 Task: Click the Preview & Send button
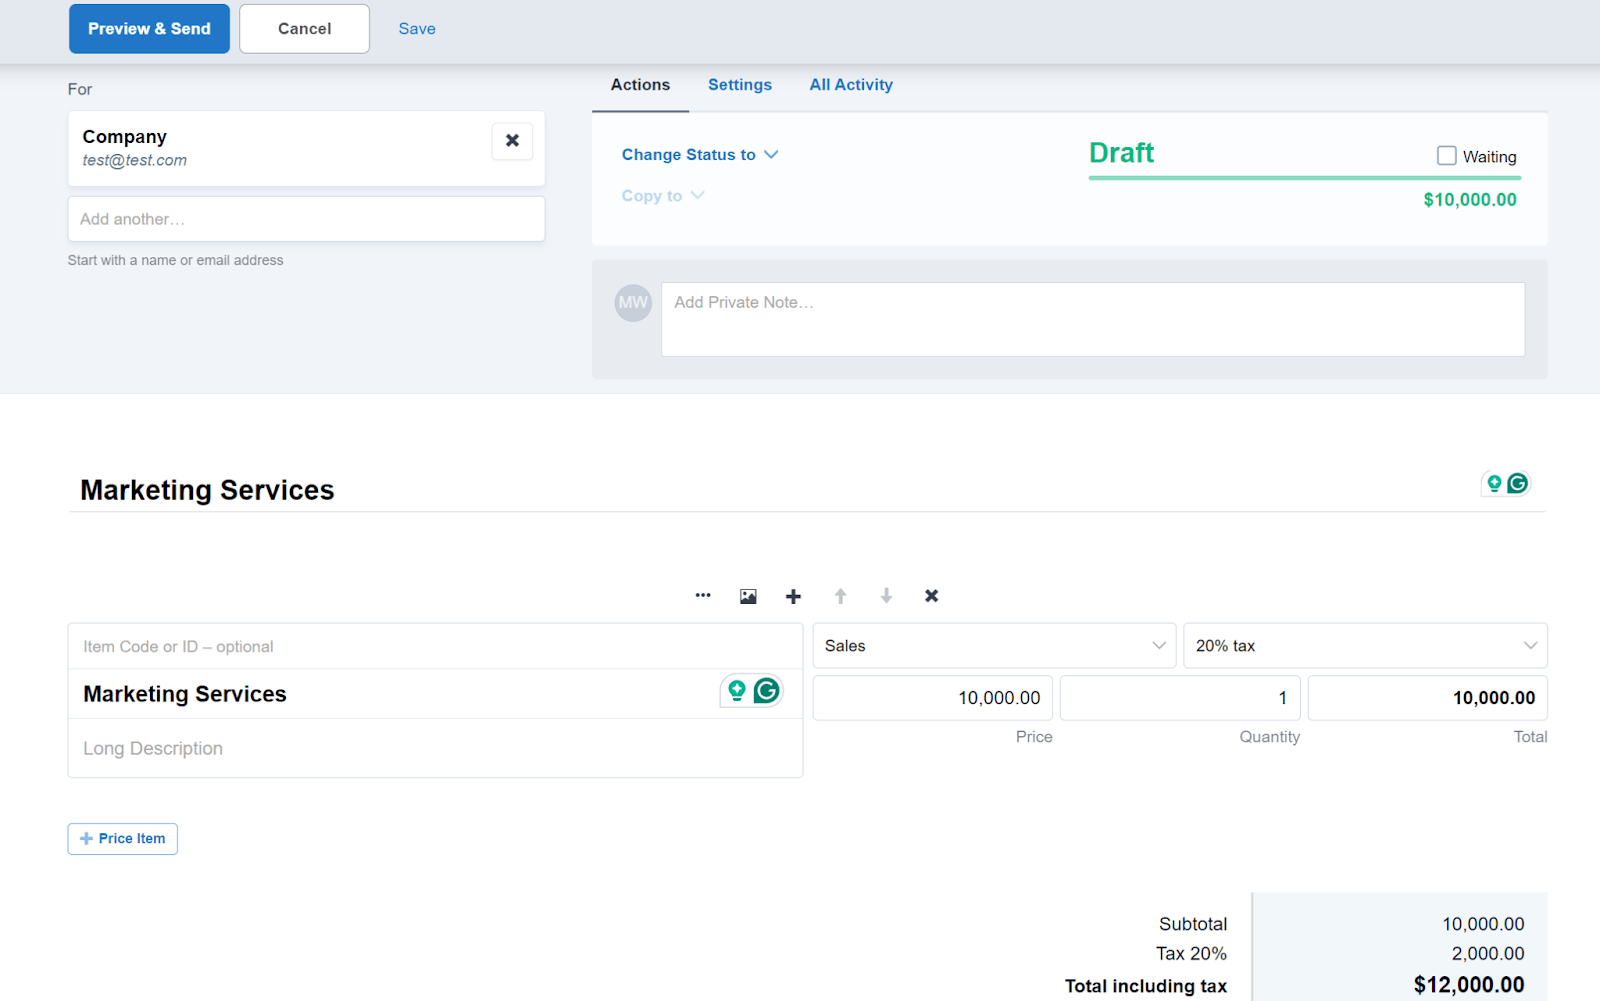149,29
